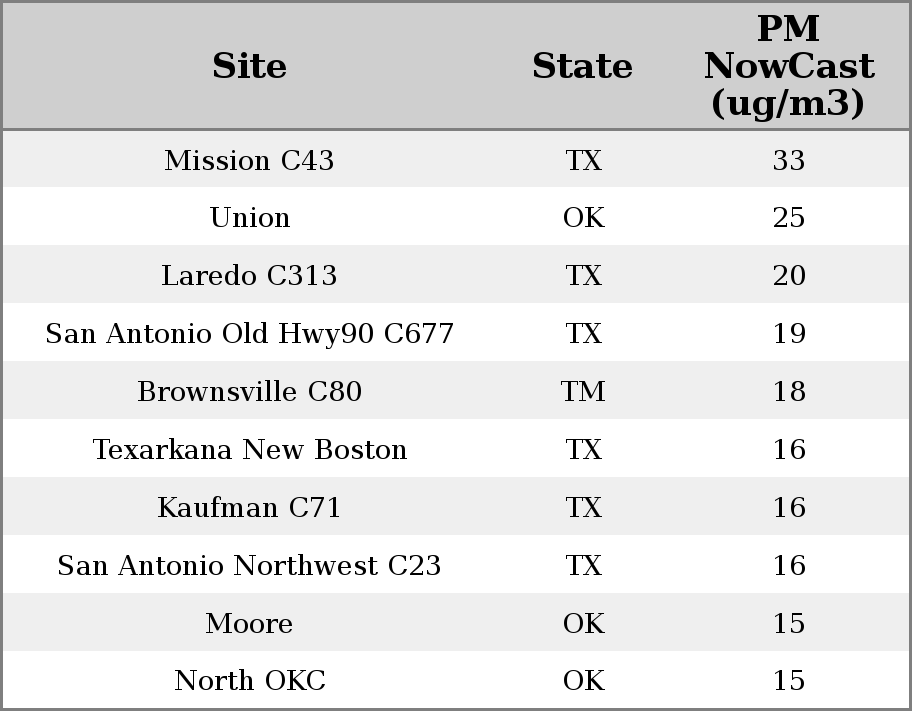This screenshot has height=711, width=912.
Task: Click the State column header
Action: coord(582,66)
